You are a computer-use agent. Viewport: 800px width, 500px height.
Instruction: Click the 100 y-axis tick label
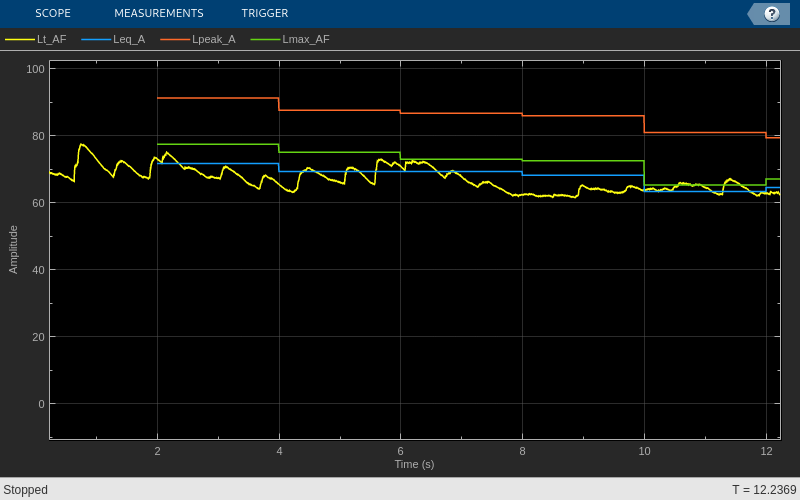35,69
